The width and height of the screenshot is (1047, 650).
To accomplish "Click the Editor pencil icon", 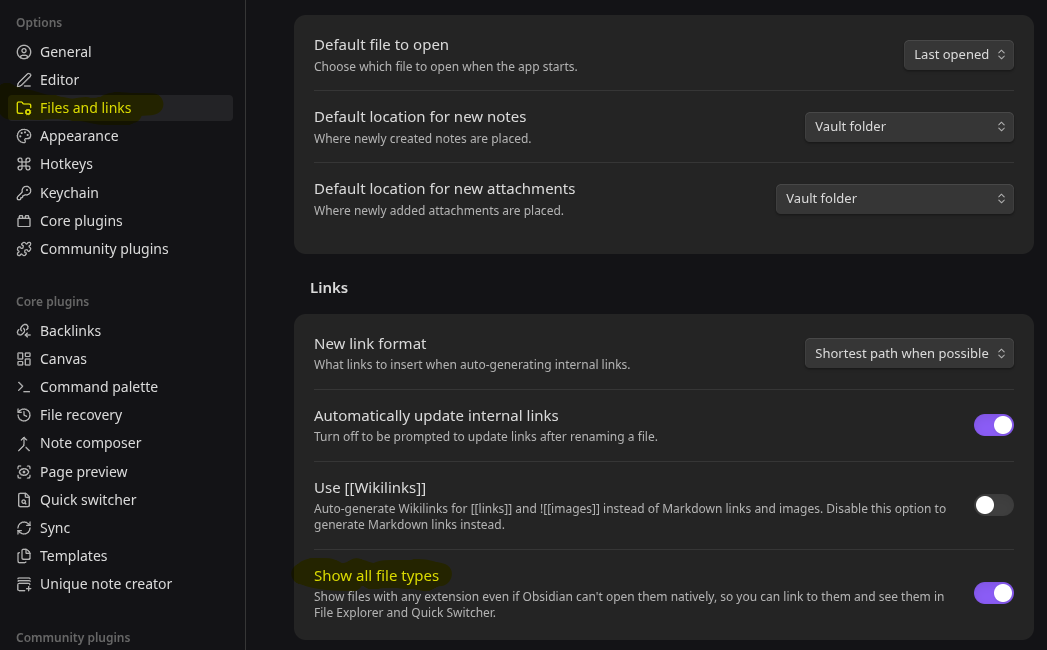I will [x=24, y=80].
